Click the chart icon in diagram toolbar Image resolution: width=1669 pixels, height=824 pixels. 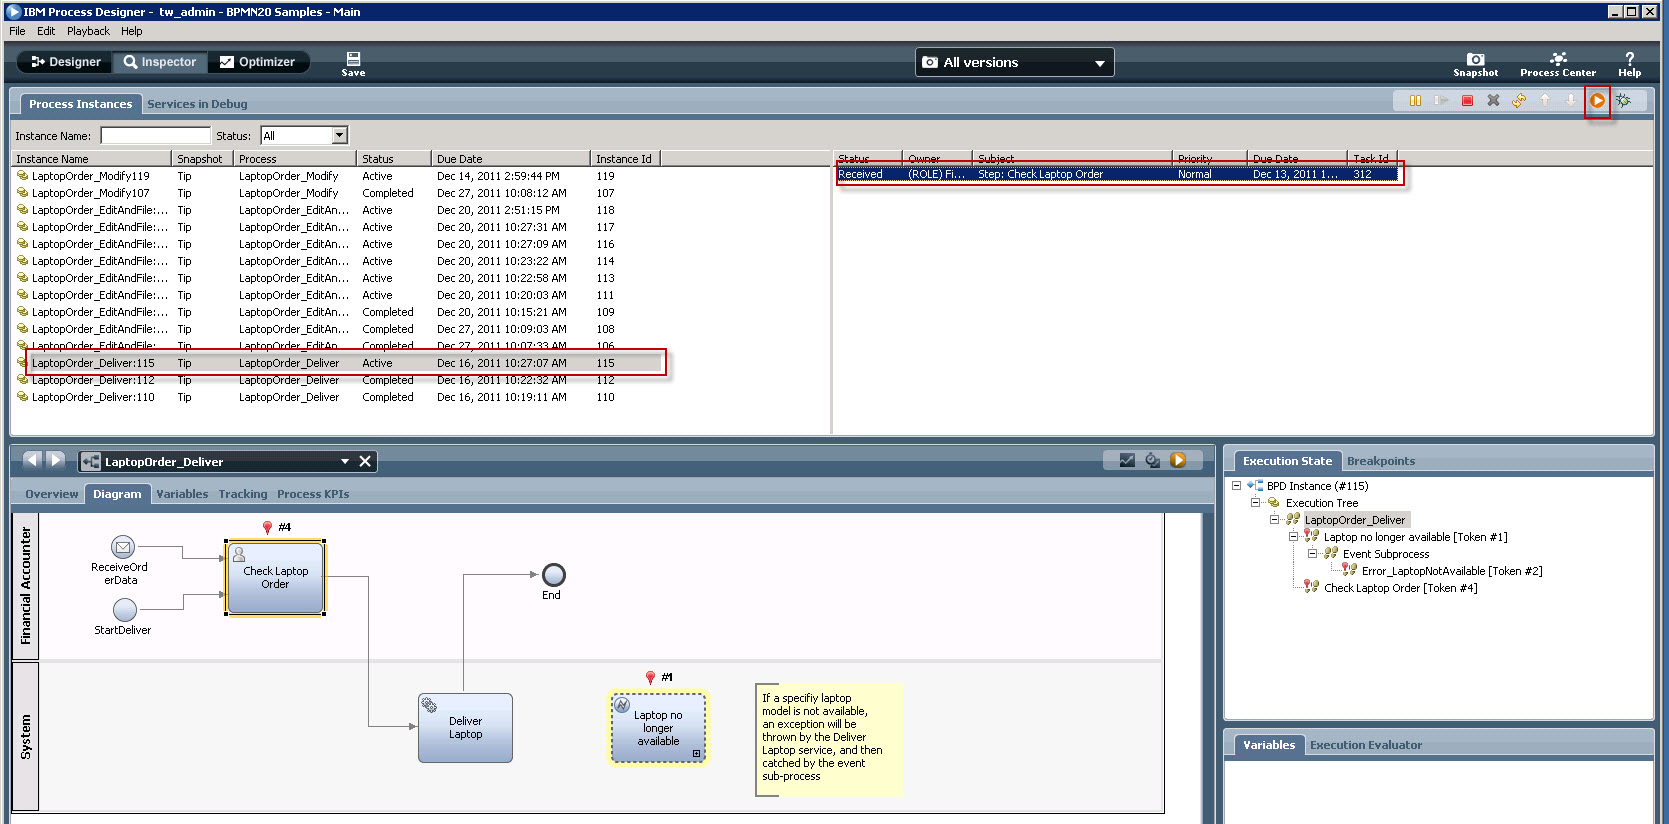(1127, 460)
